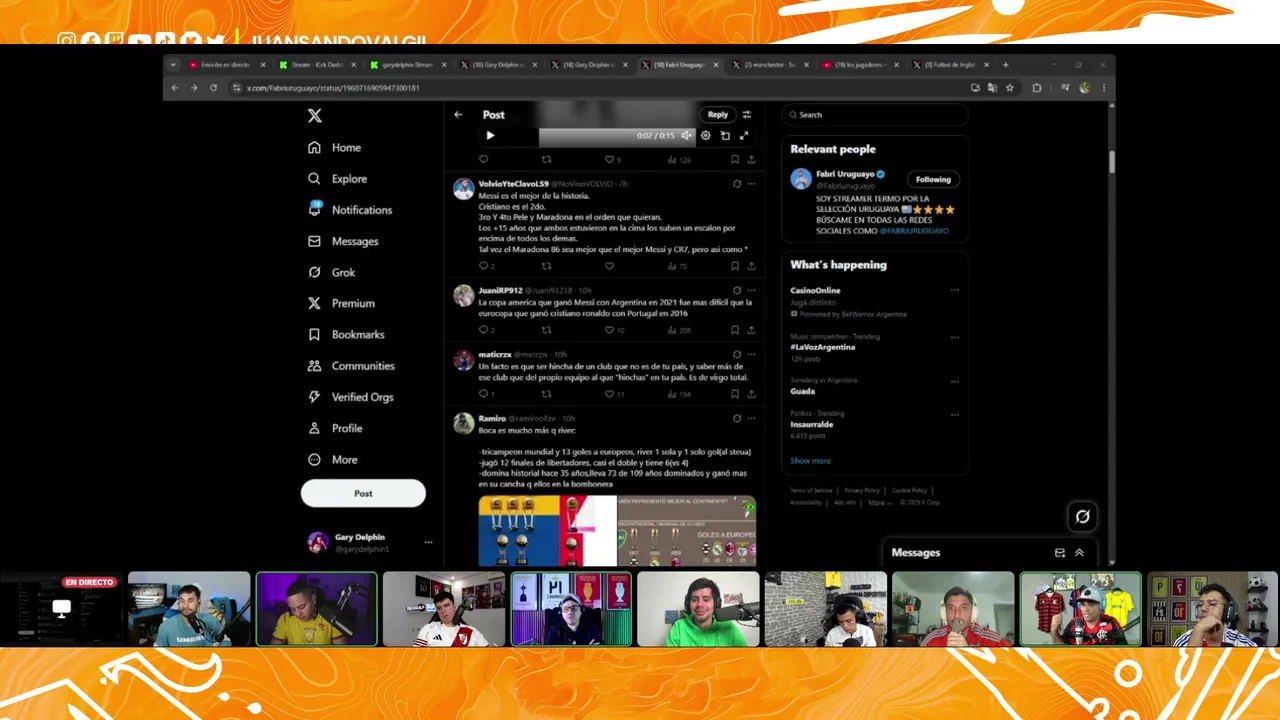Open the video settings gear icon
The height and width of the screenshot is (720, 1280).
(705, 135)
